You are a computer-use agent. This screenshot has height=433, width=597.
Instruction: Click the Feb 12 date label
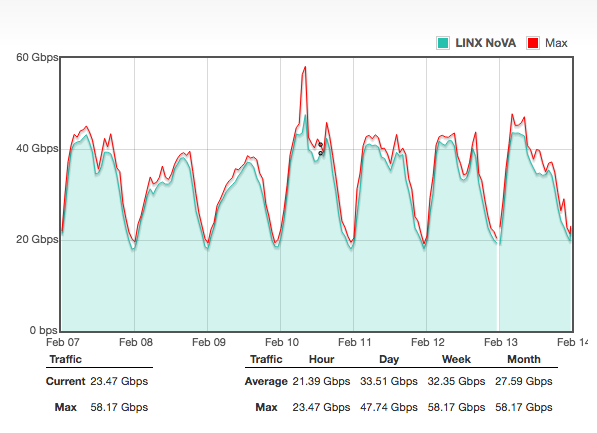pyautogui.click(x=428, y=342)
